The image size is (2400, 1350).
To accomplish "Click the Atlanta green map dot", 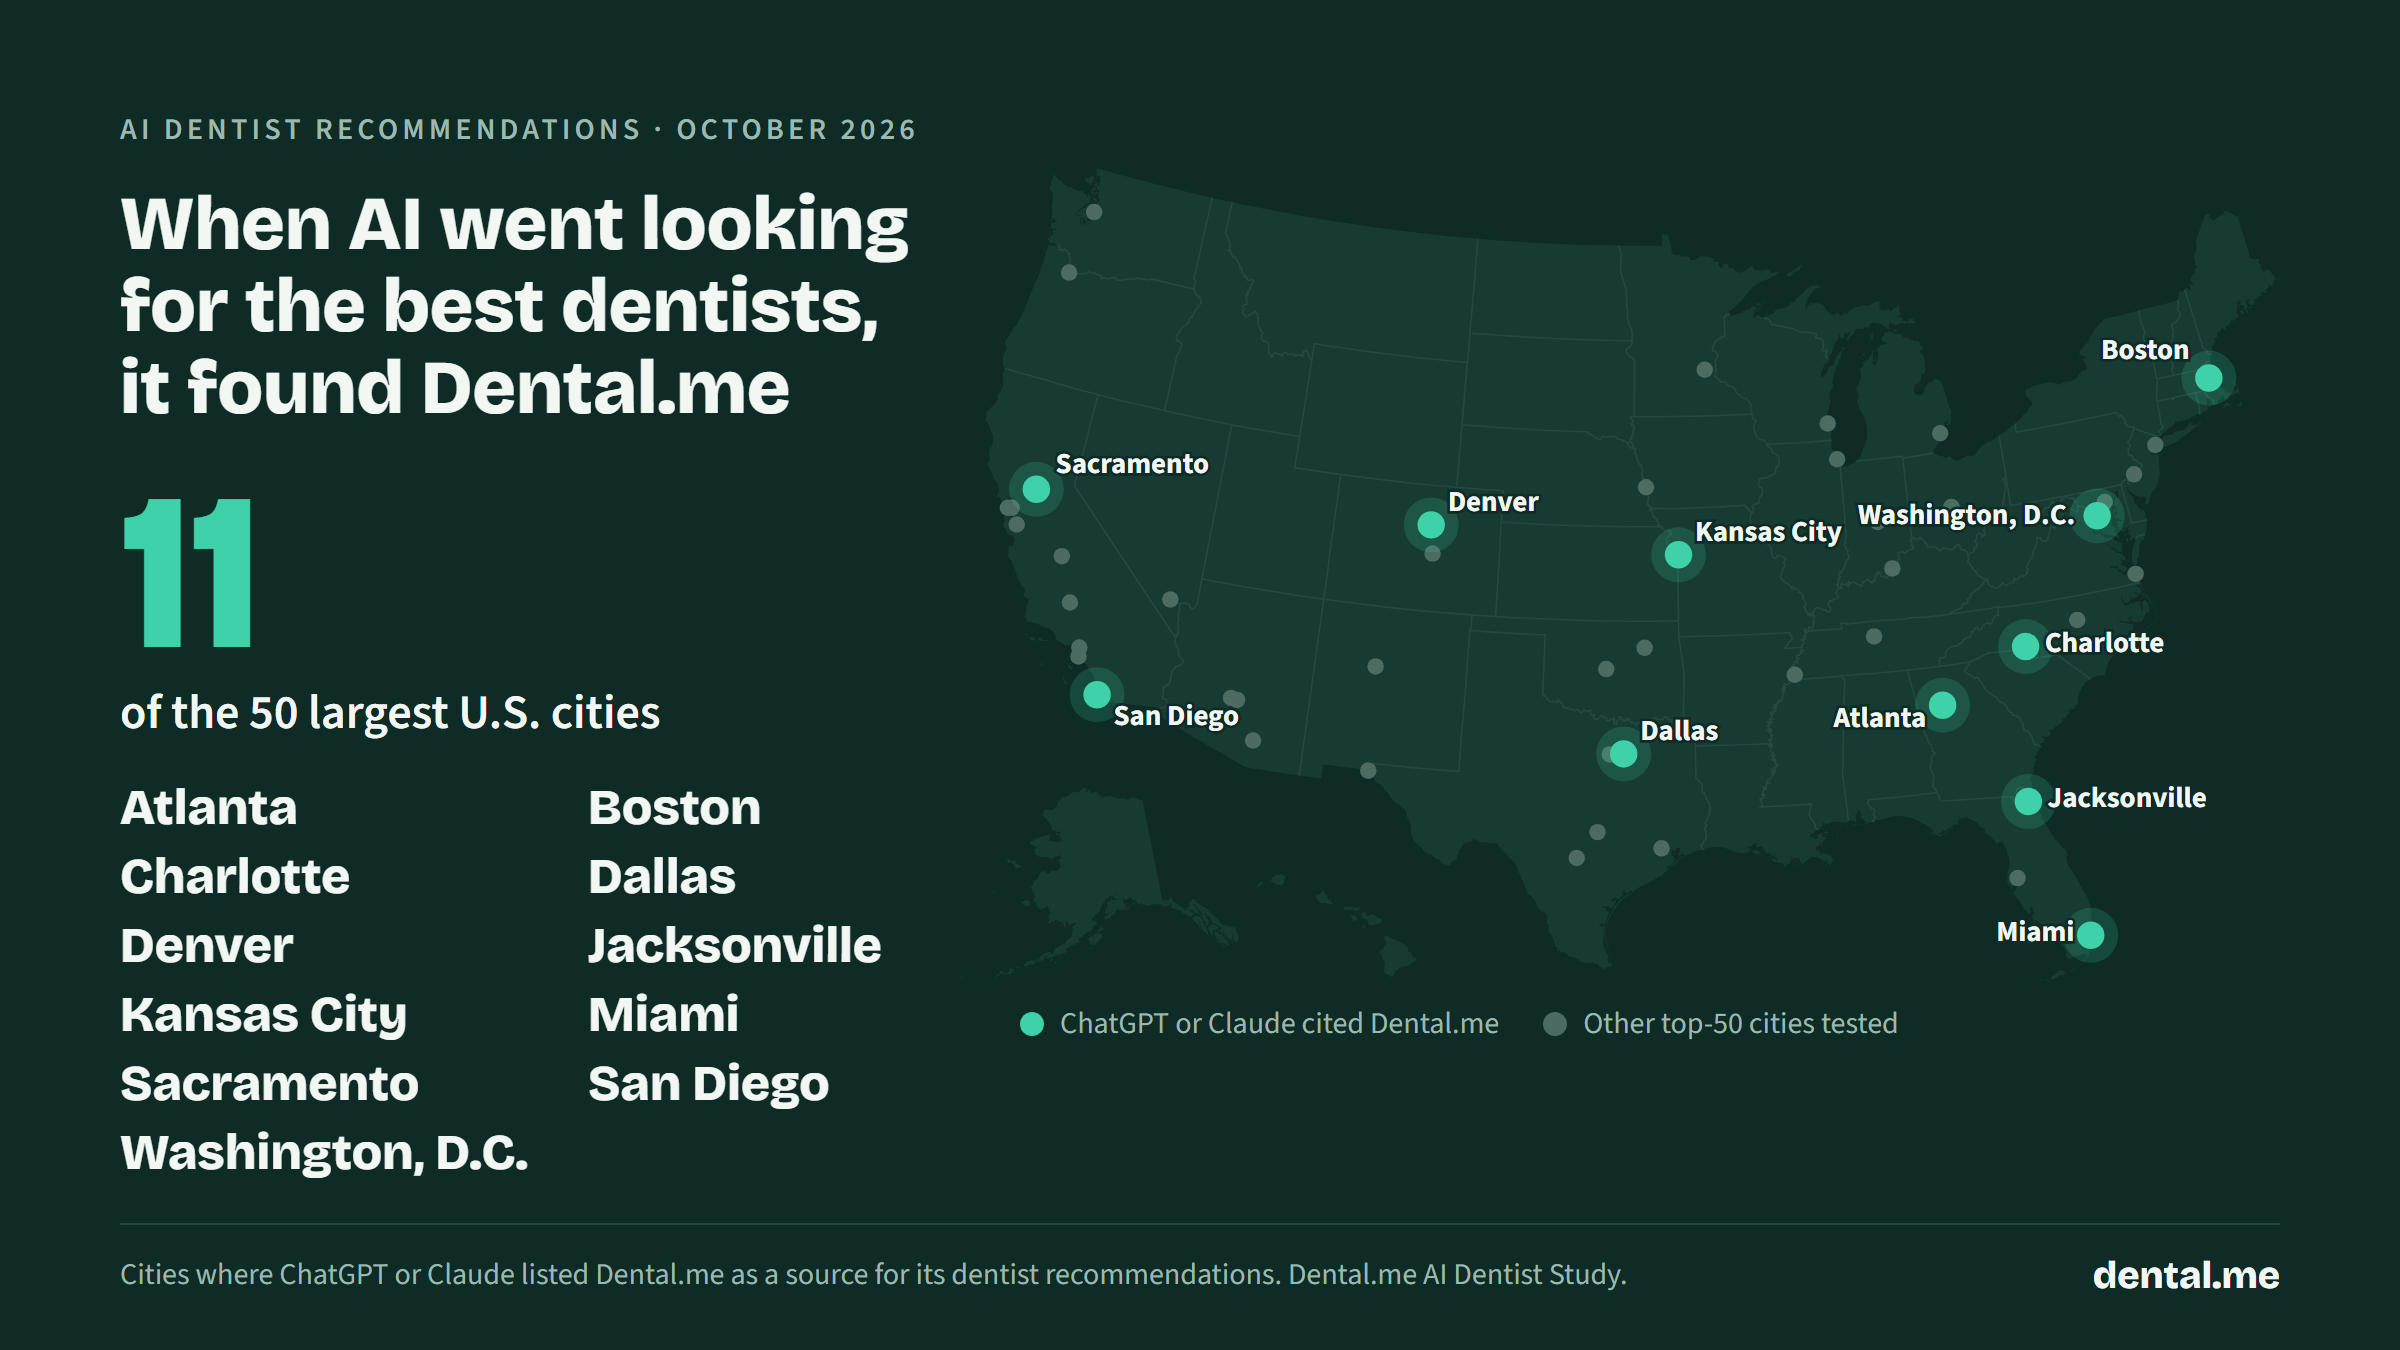I will (1942, 705).
